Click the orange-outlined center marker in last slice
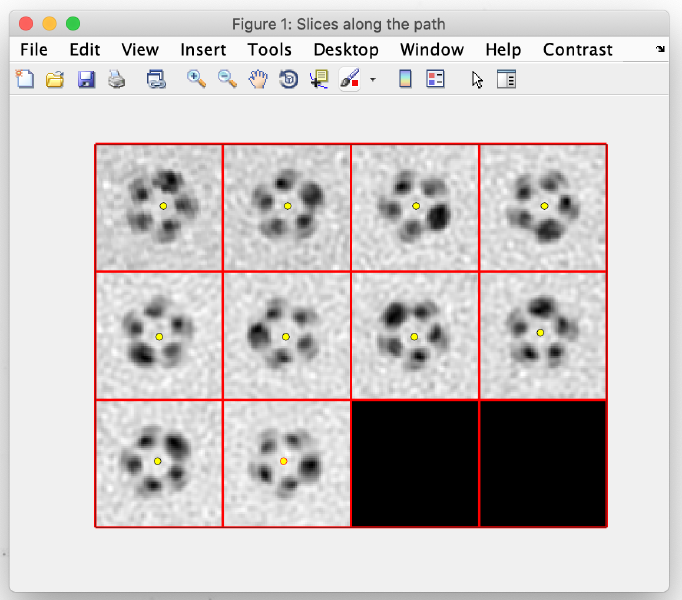 [284, 461]
